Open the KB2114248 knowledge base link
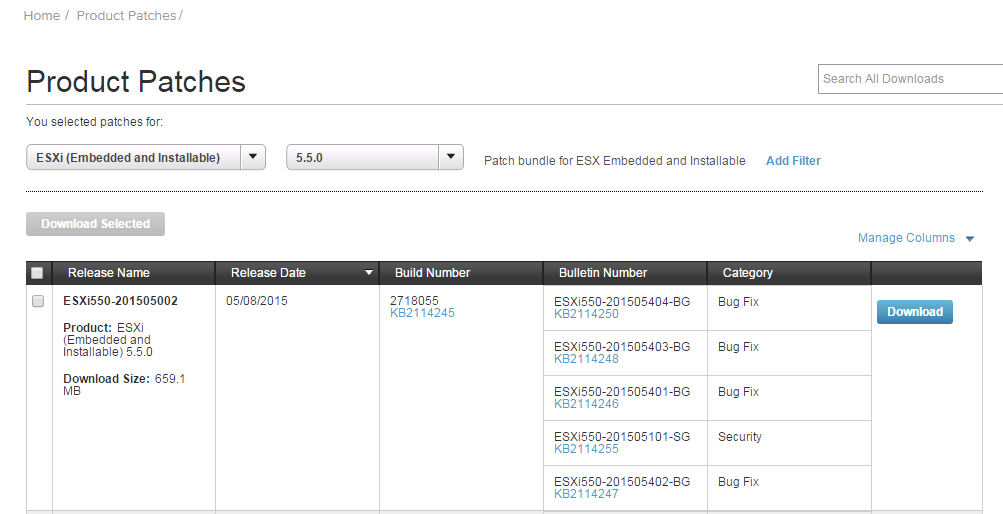Viewport: 1003px width, 514px height. click(x=587, y=359)
